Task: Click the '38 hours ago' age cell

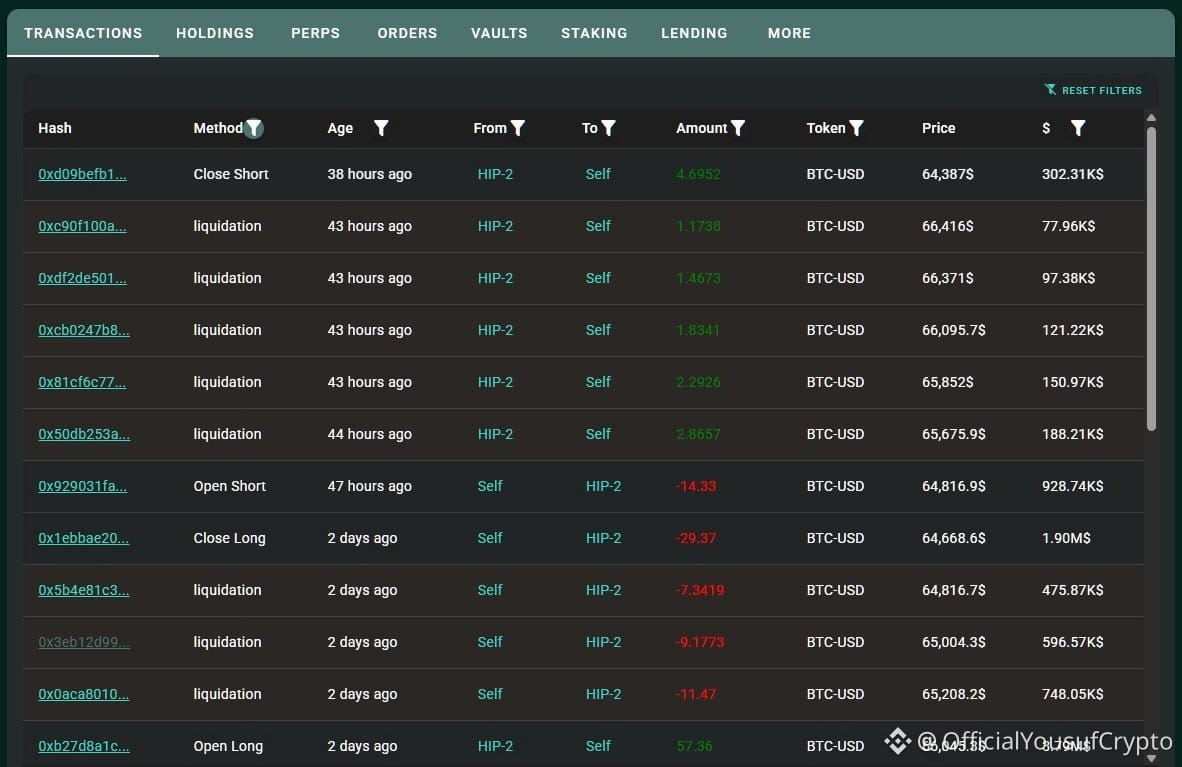Action: coord(369,174)
